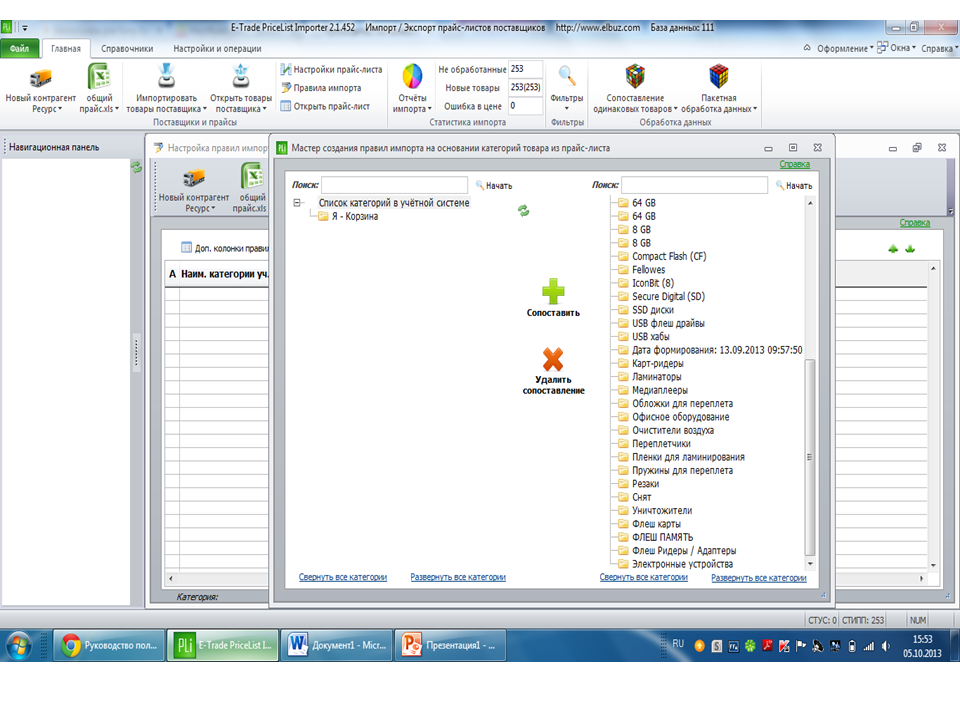Click Наим. категории column header
The image size is (960, 720).
pos(224,274)
